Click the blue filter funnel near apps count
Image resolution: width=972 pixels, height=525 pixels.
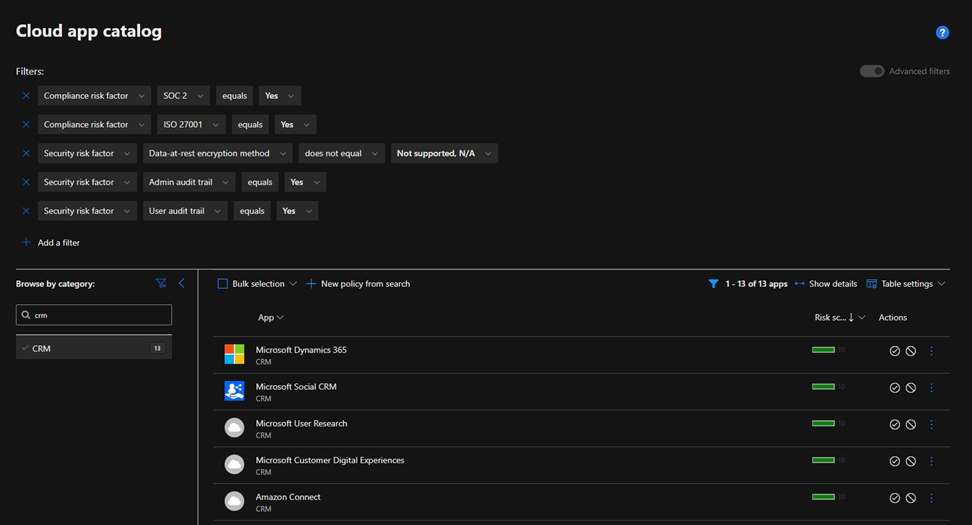click(714, 284)
